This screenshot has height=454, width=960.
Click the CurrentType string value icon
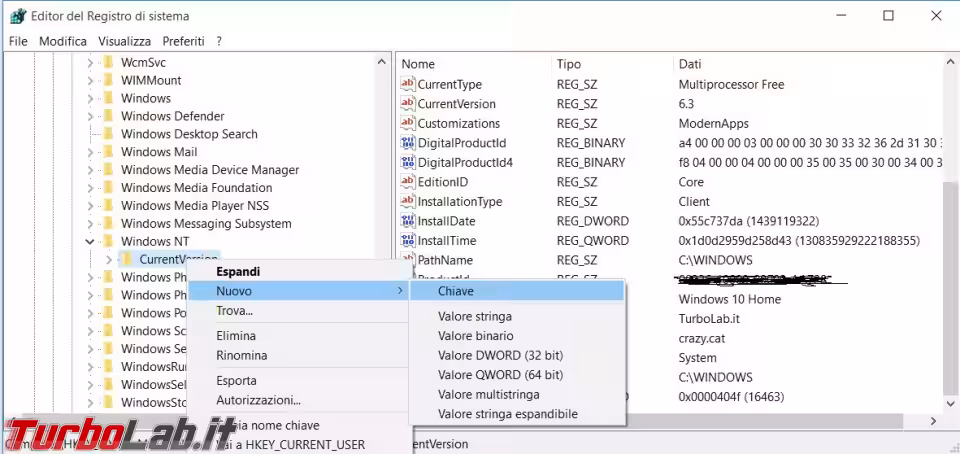click(408, 84)
